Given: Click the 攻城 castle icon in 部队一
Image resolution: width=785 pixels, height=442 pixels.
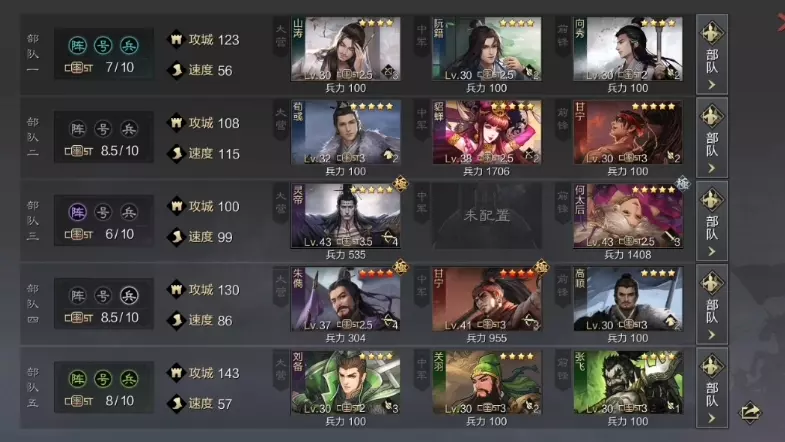Looking at the screenshot, I should point(176,40).
